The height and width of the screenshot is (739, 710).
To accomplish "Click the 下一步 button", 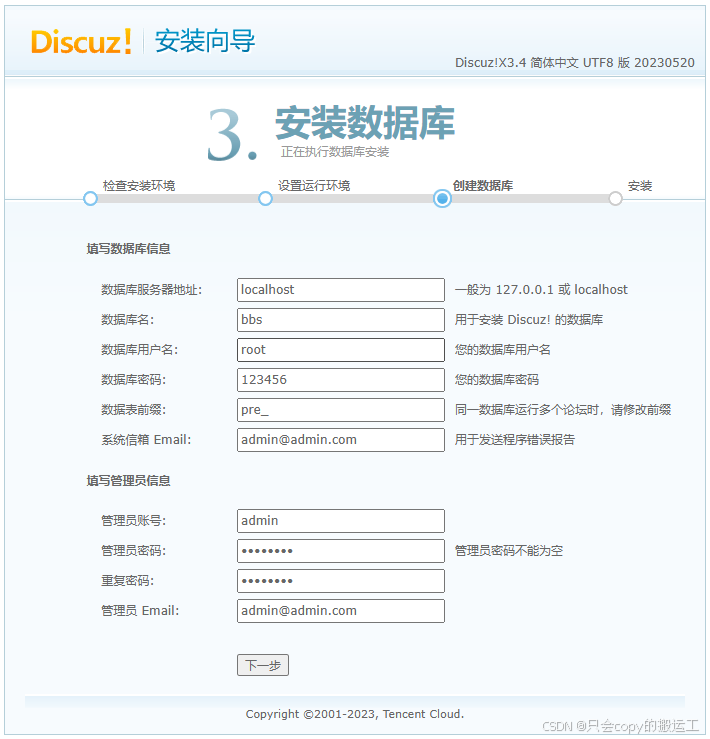I will (263, 665).
